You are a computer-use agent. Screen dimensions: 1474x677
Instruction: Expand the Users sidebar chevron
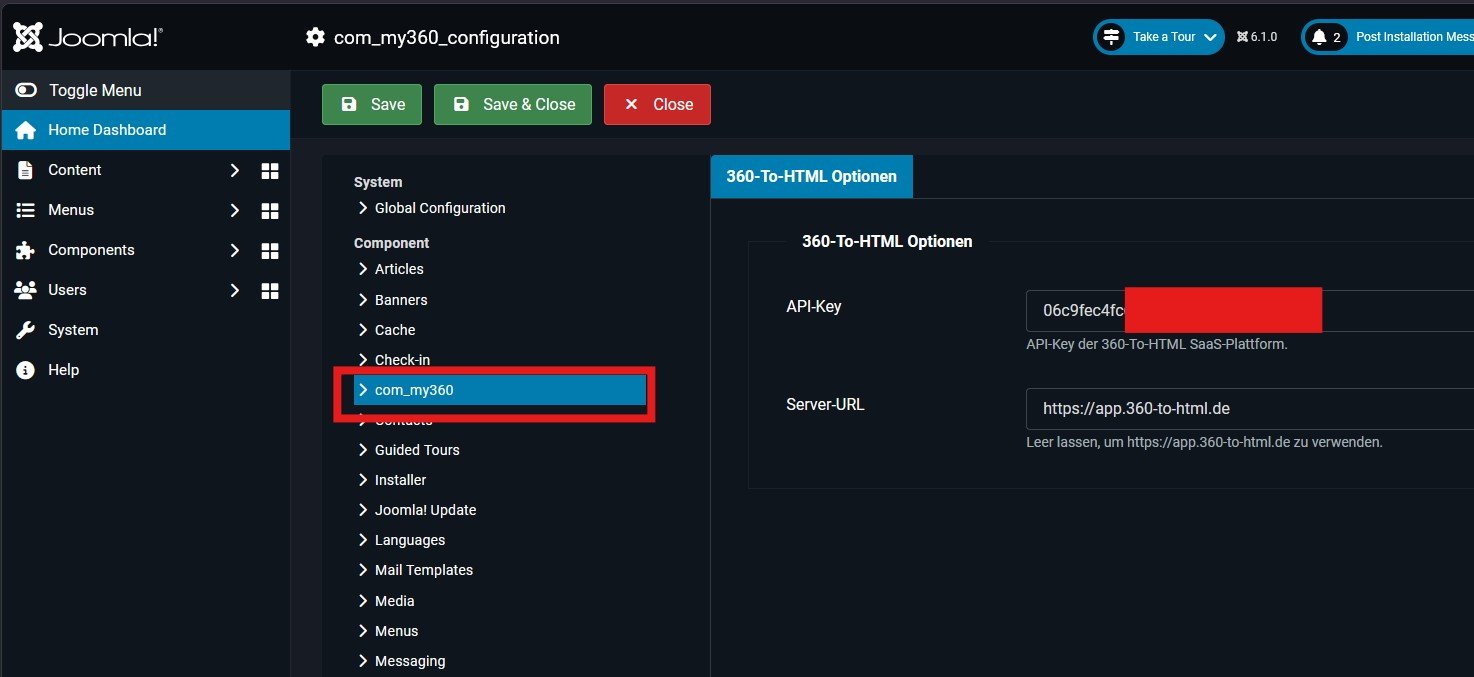click(235, 290)
